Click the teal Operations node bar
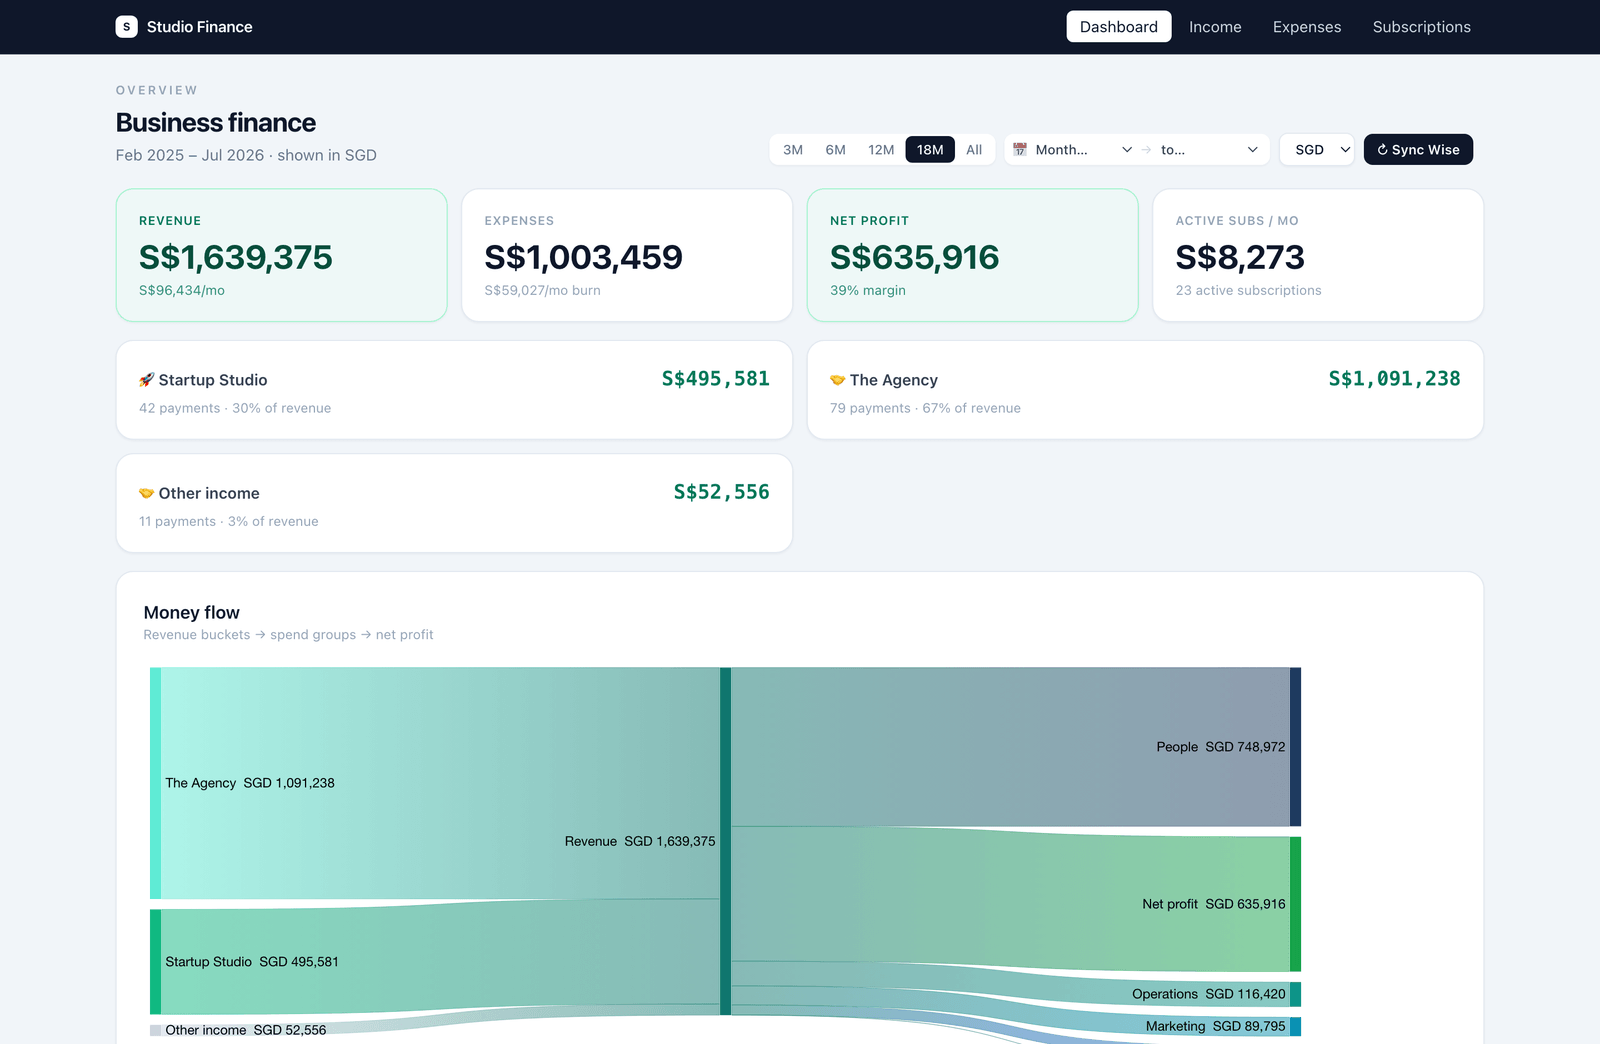Viewport: 1600px width, 1044px height. coord(1295,994)
